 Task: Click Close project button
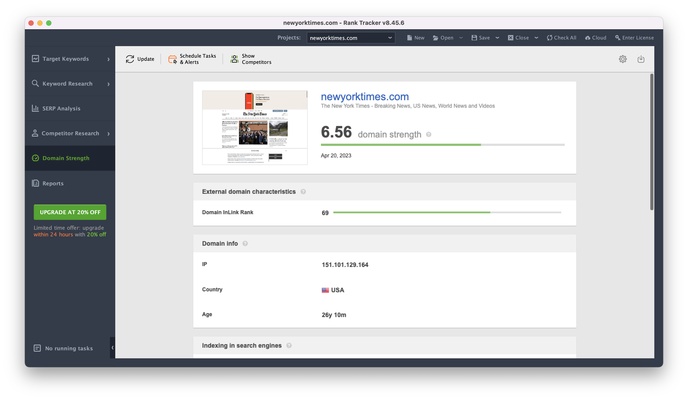518,38
